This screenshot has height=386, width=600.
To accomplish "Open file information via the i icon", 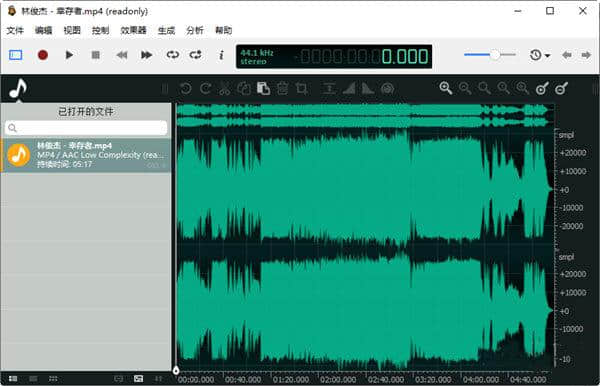I will coord(221,55).
